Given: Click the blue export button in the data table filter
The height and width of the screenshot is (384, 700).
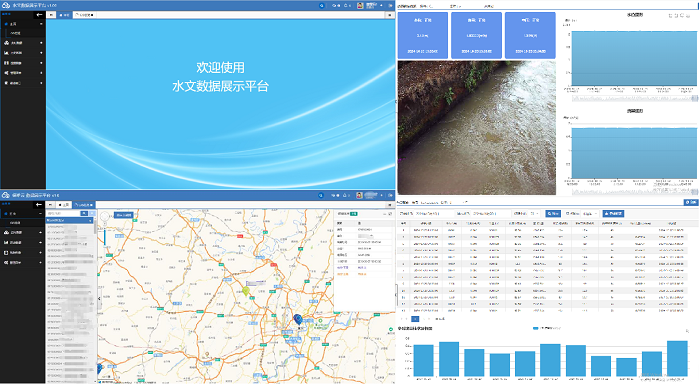Looking at the screenshot, I should (613, 214).
